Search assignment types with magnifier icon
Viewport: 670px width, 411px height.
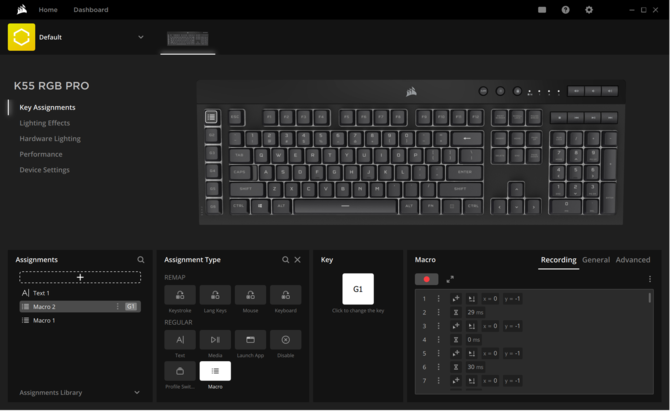point(285,260)
